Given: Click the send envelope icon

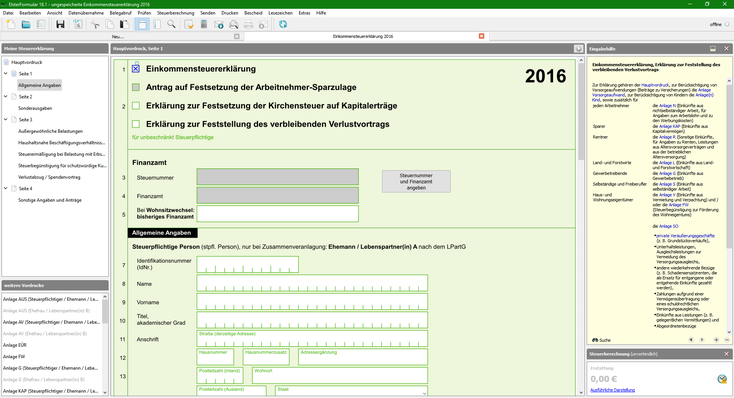Looking at the screenshot, I should pyautogui.click(x=219, y=24).
